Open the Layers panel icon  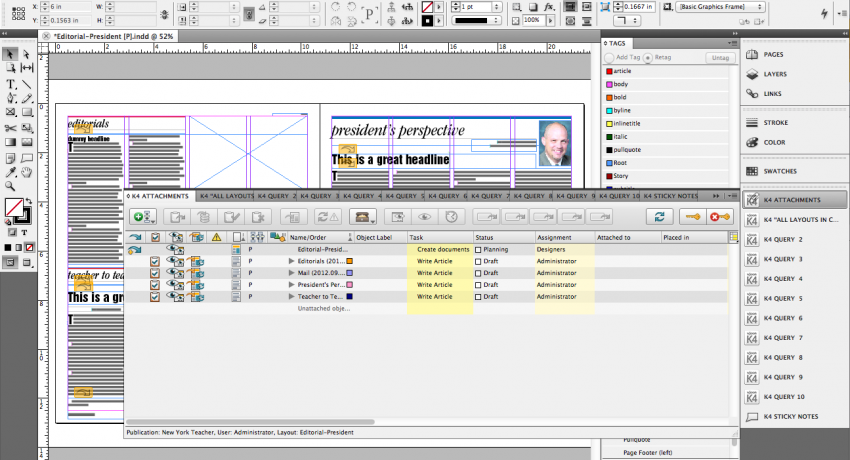752,74
